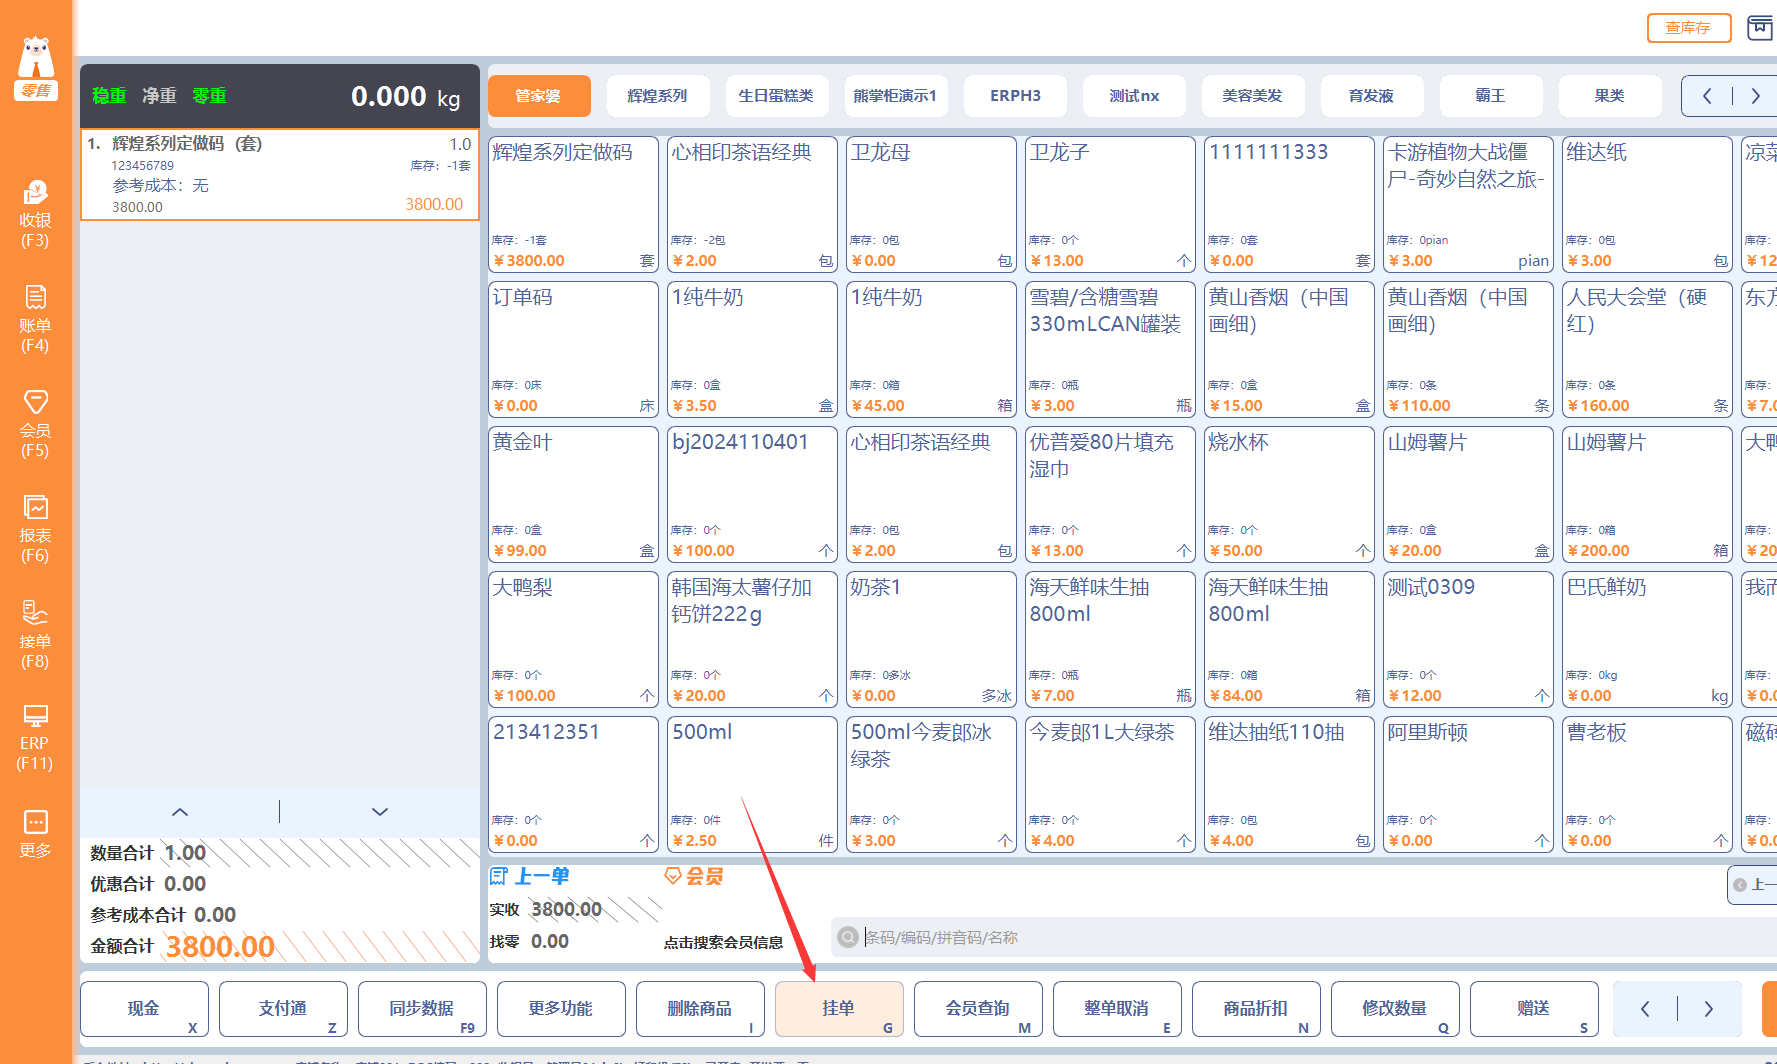Select the 订单码 product card
This screenshot has width=1777, height=1064.
coord(574,350)
